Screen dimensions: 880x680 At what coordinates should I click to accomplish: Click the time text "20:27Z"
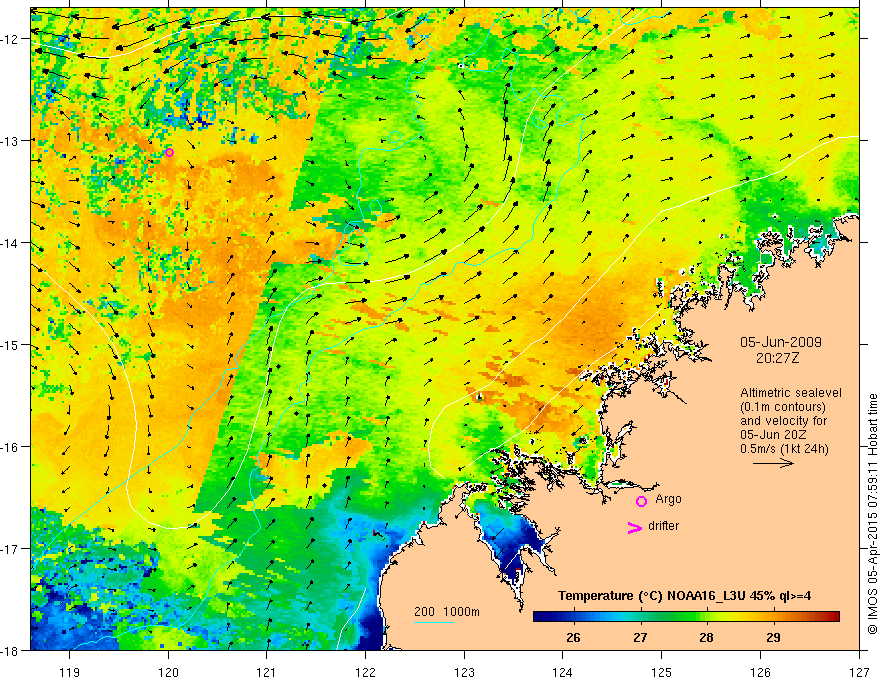click(777, 358)
